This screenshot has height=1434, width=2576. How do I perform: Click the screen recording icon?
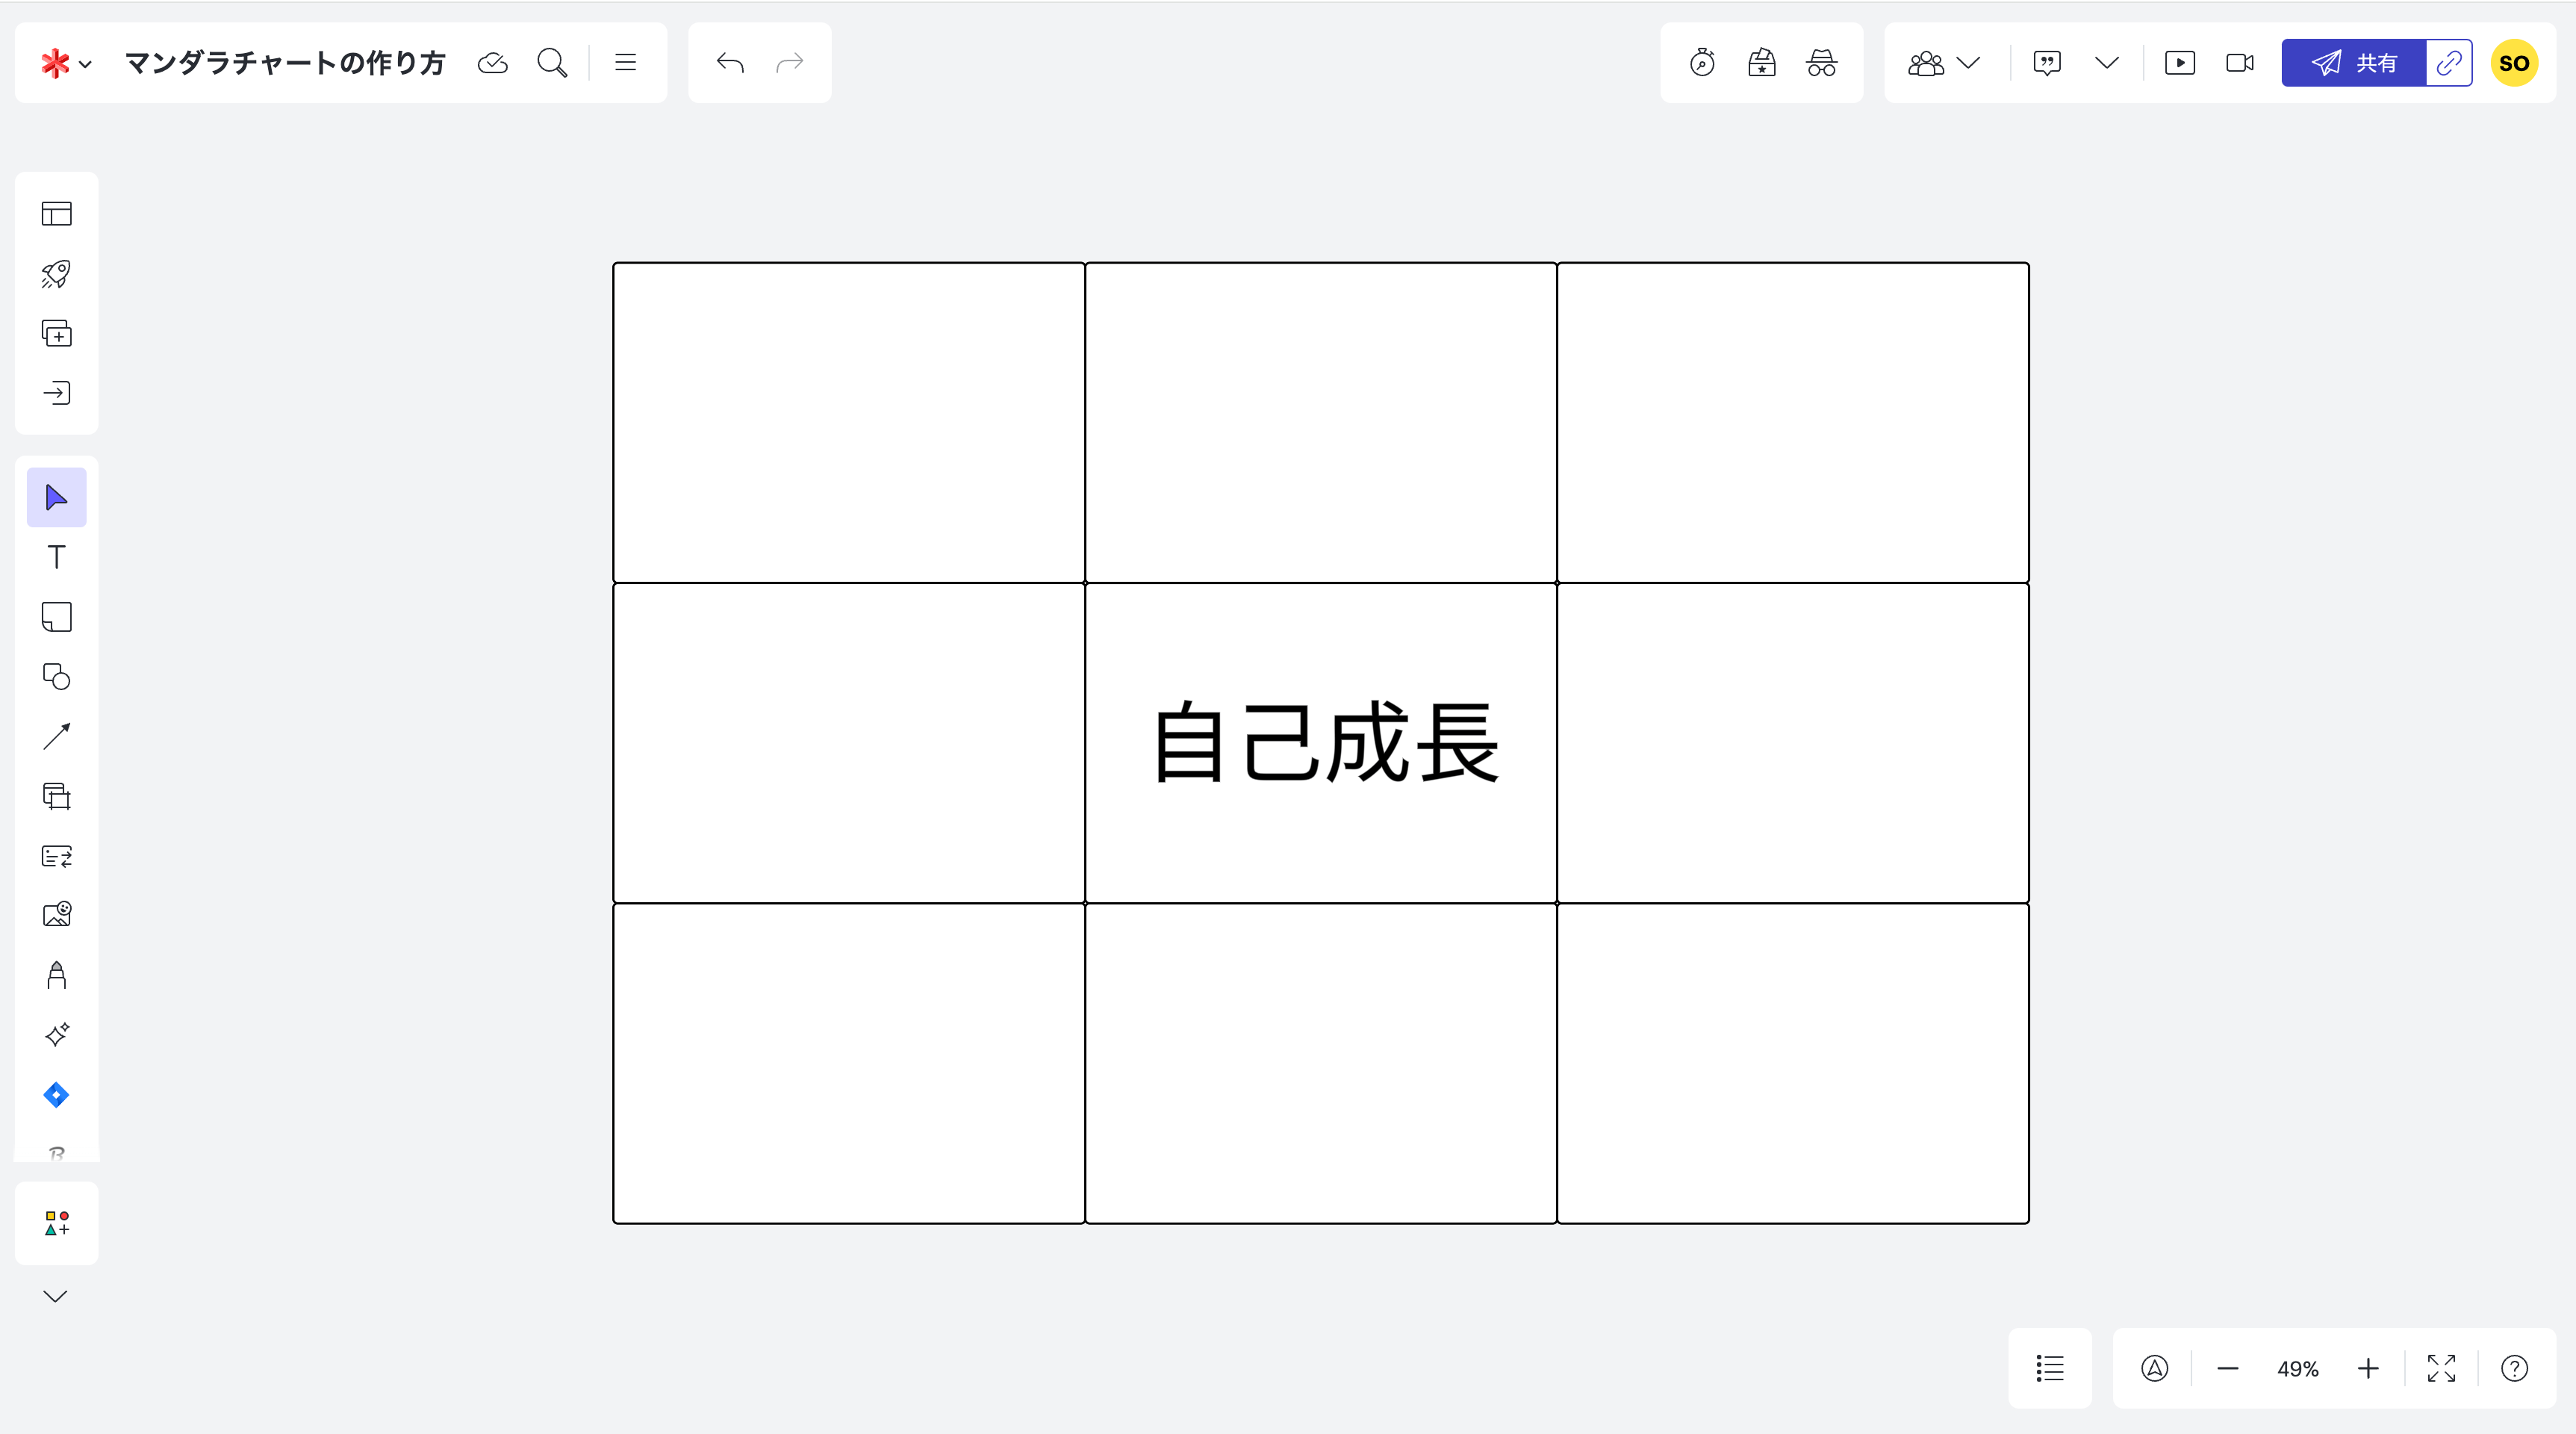[2239, 63]
